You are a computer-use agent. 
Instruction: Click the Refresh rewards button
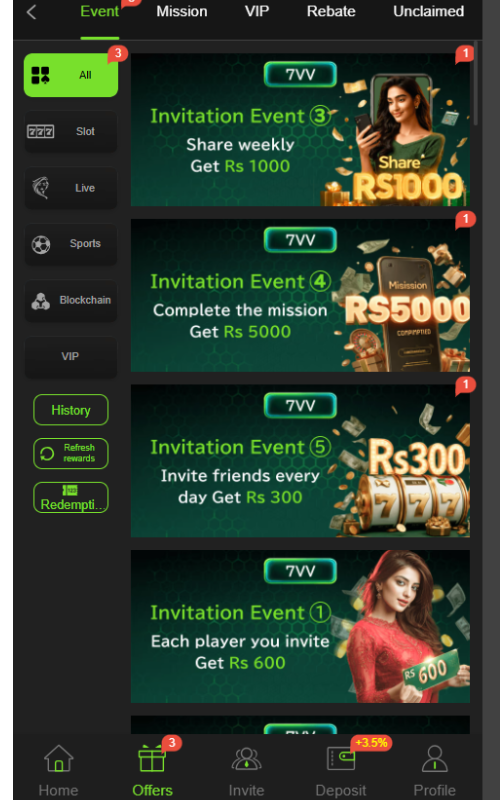71,453
